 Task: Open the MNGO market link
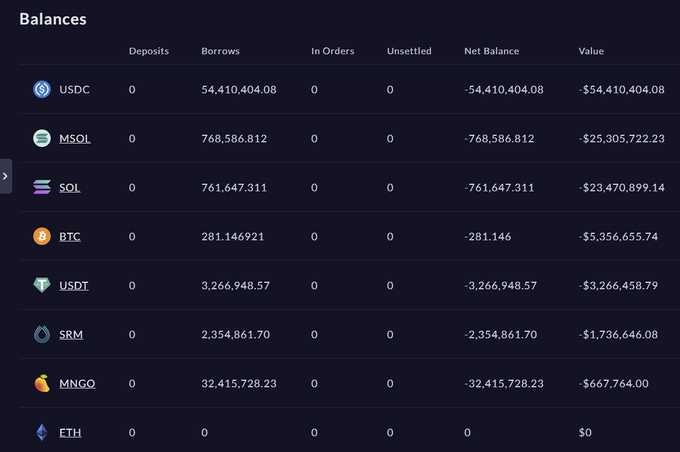(77, 384)
